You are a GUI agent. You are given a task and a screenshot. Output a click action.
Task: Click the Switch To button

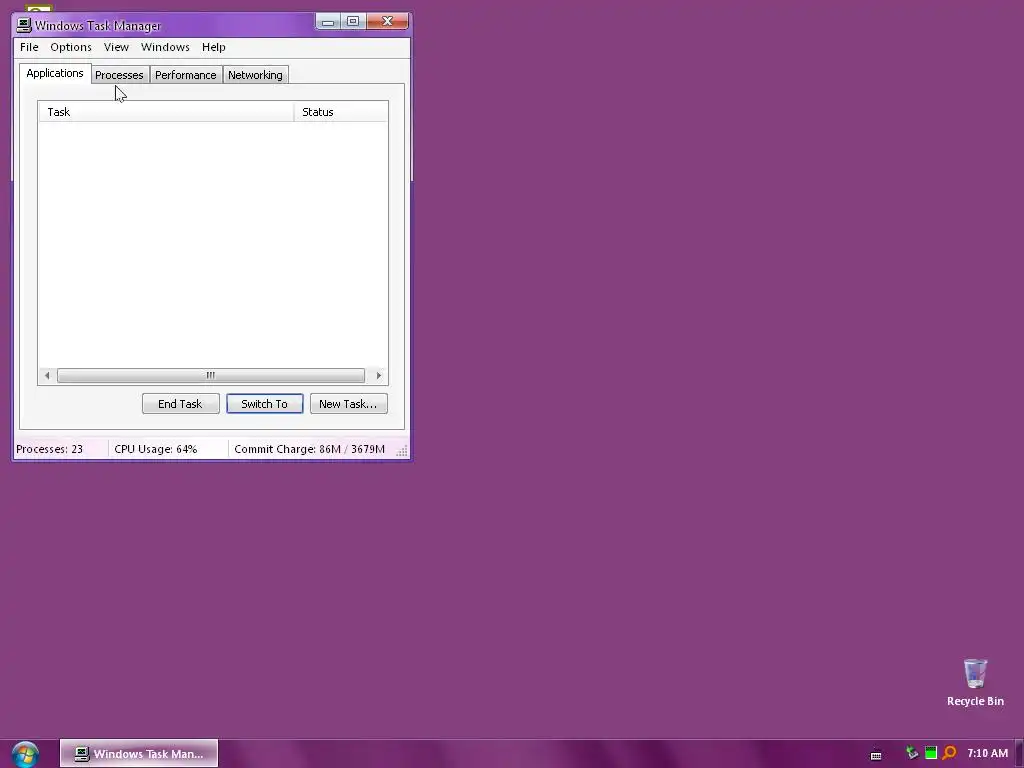tap(264, 404)
